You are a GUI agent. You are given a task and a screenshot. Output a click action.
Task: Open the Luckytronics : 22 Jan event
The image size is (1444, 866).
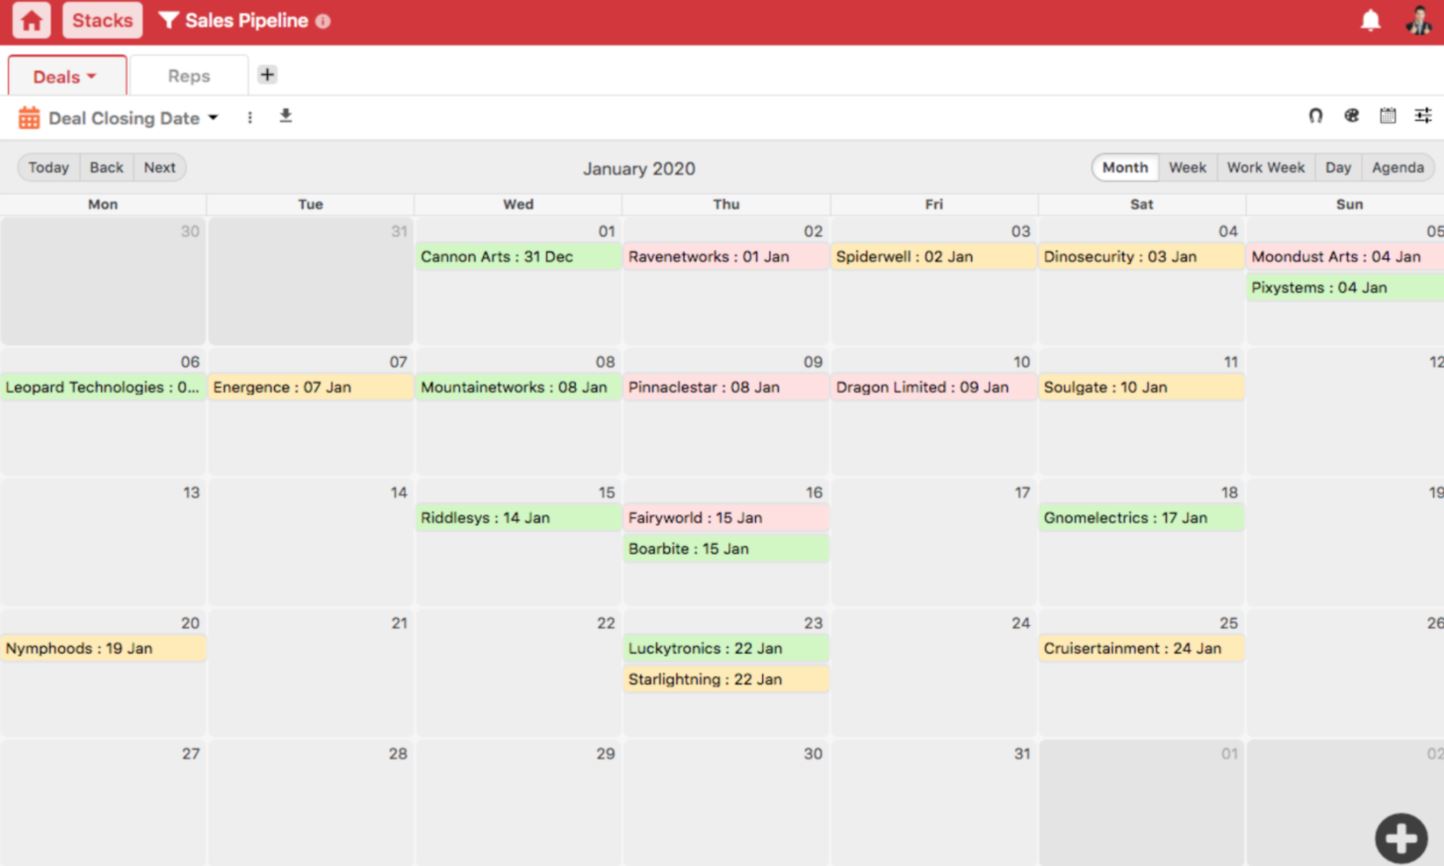(726, 649)
